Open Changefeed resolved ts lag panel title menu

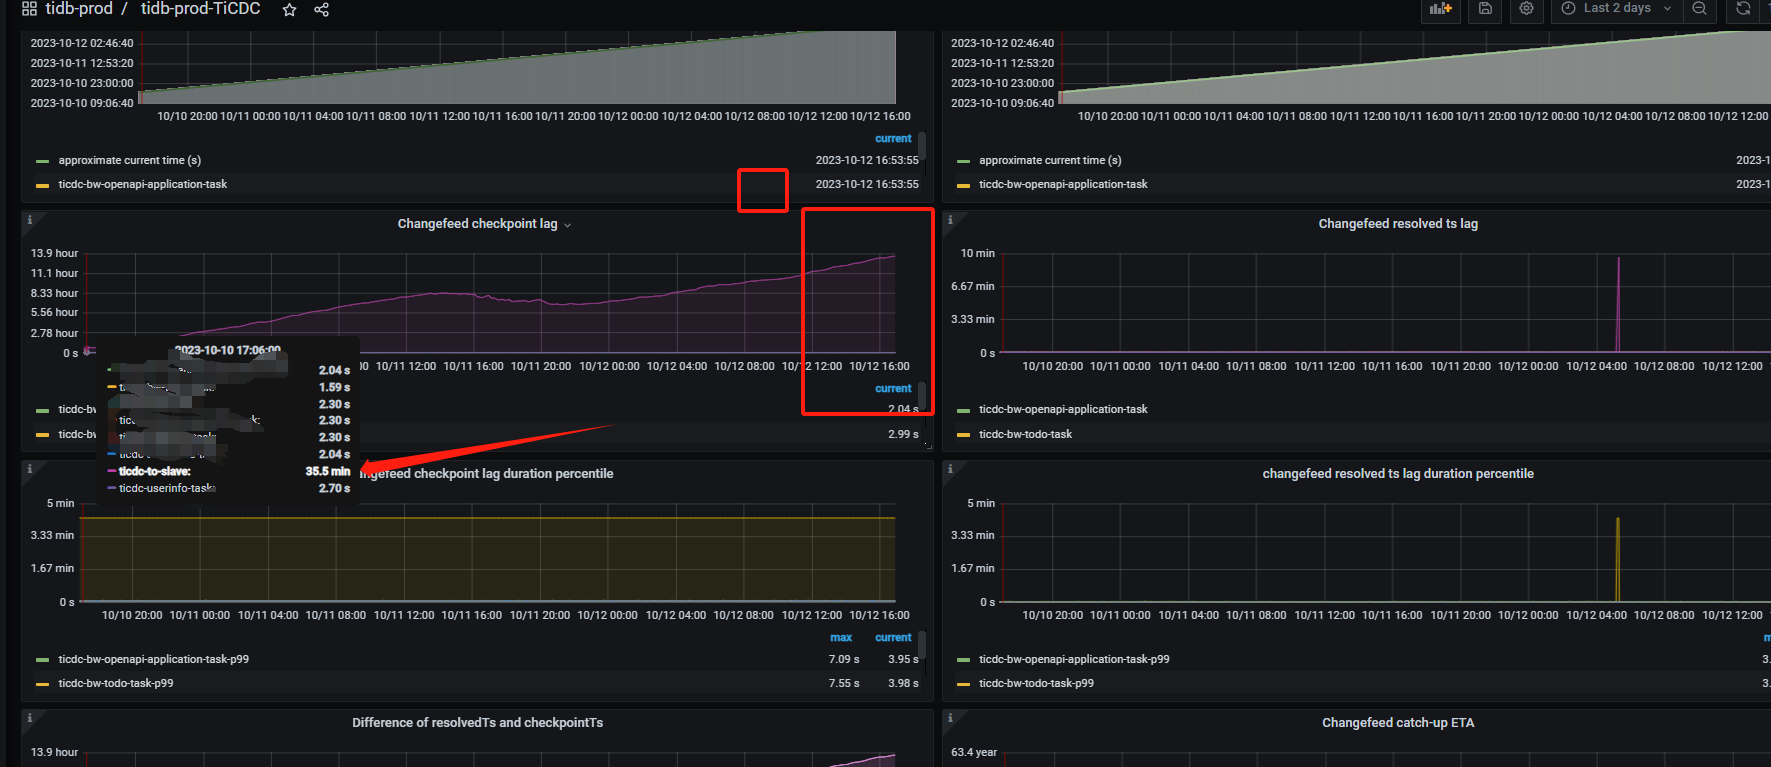1397,224
